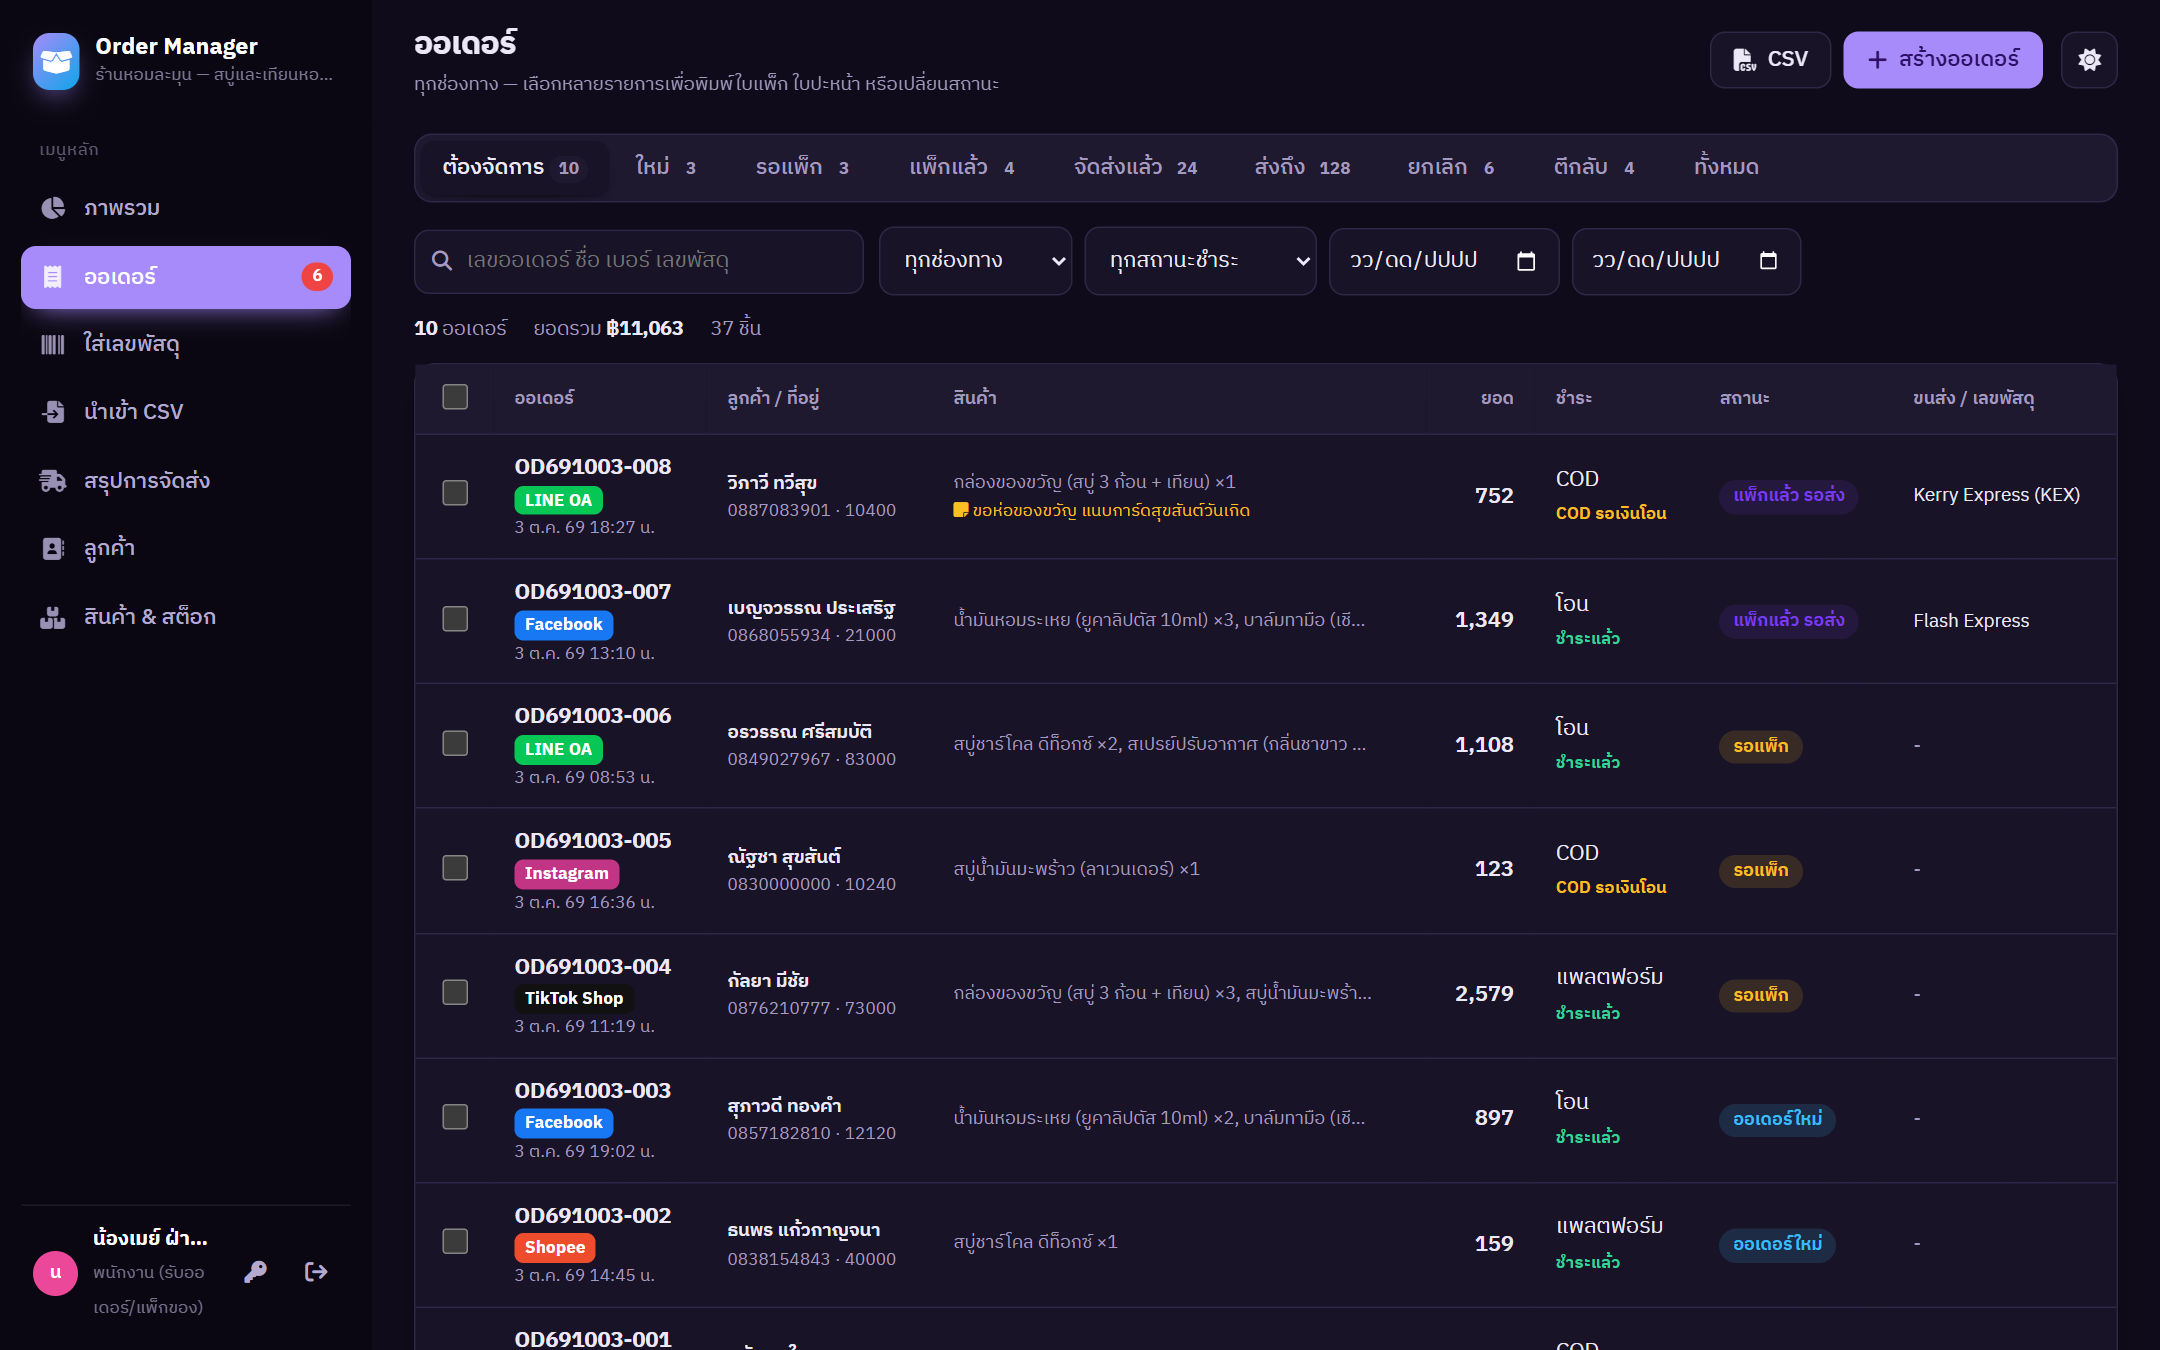
Task: Open the ภาพรวม overview pie icon
Action: (x=53, y=208)
